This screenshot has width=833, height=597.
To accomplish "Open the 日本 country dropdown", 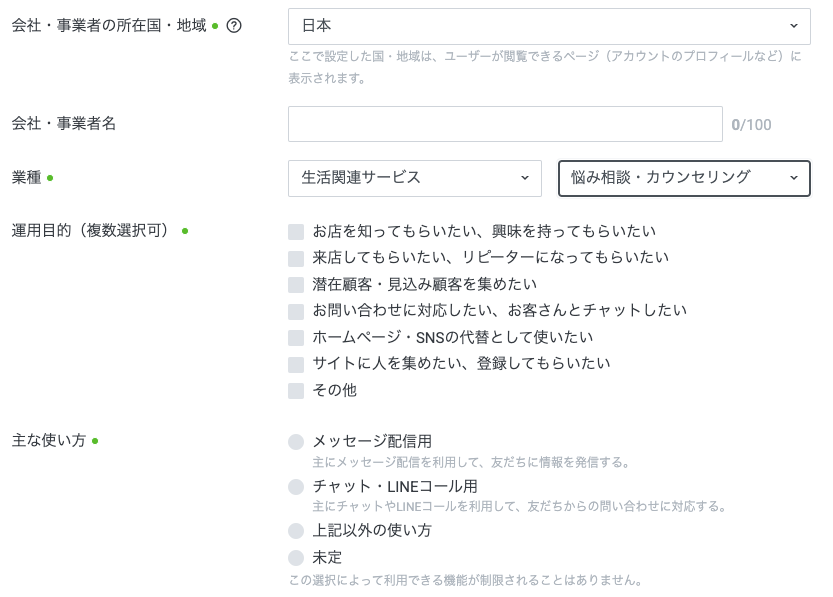I will (x=549, y=26).
